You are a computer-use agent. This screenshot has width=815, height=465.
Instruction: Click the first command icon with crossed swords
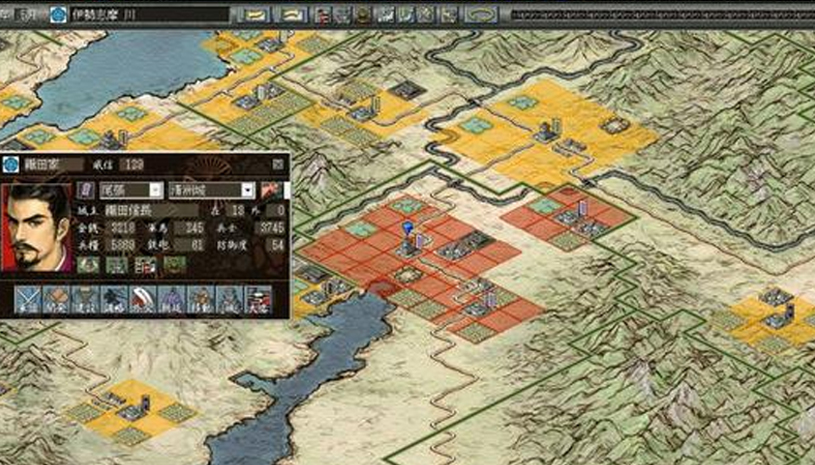[28, 298]
